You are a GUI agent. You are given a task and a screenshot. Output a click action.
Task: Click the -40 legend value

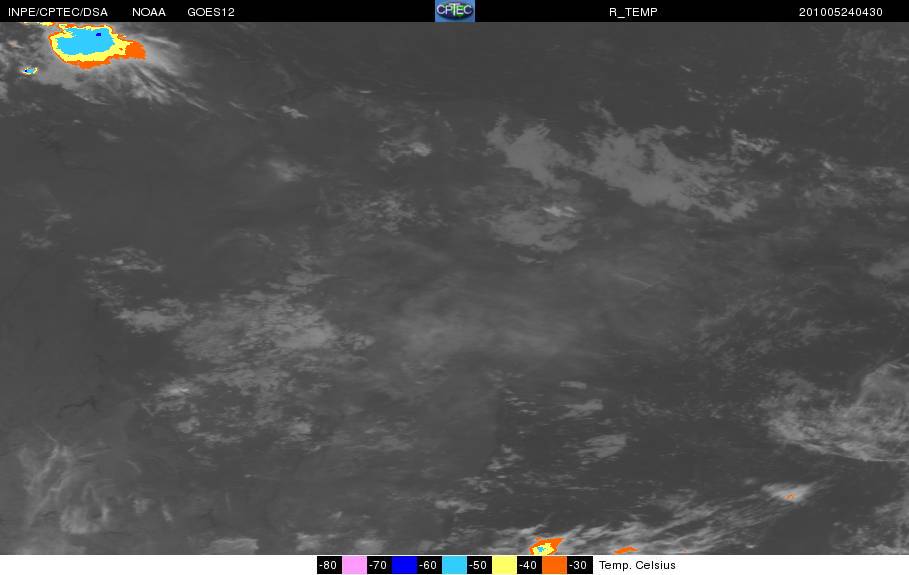click(529, 565)
